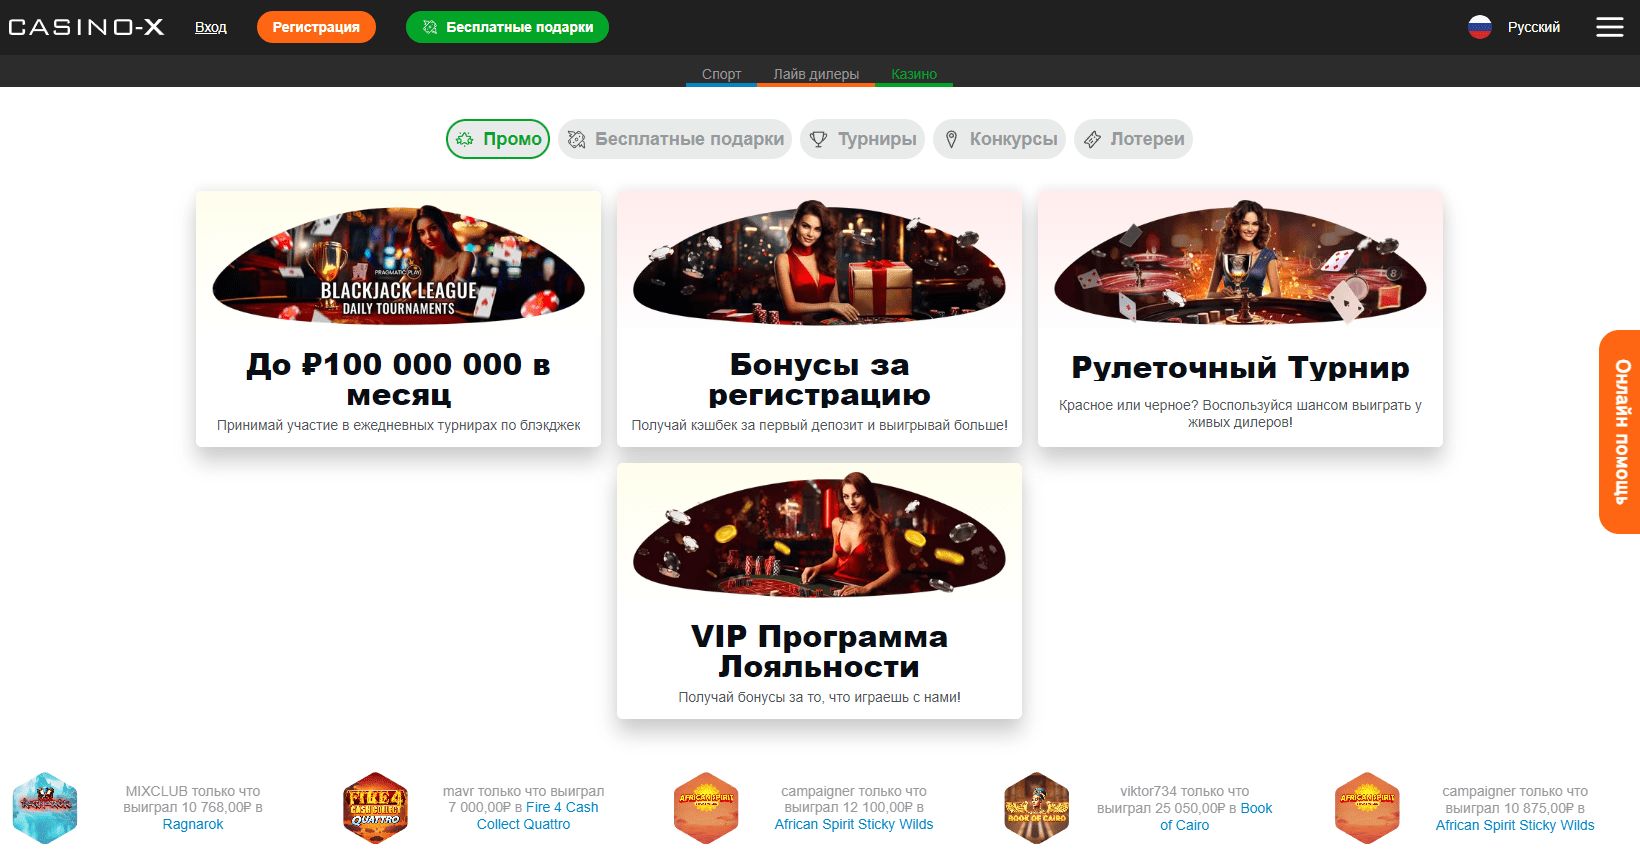Select the Лотереи ticket tab
This screenshot has height=856, width=1640.
point(1133,139)
